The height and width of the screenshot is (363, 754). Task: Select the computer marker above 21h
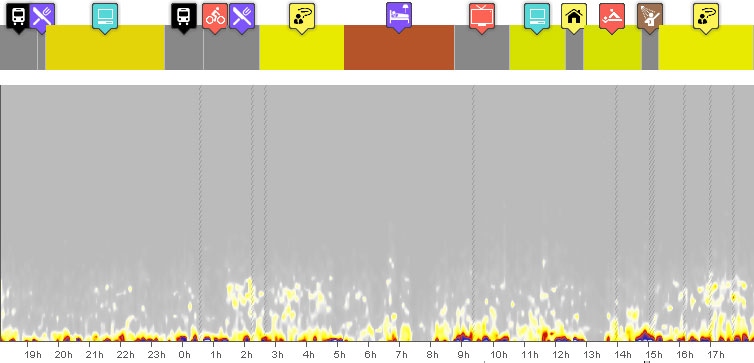point(105,18)
